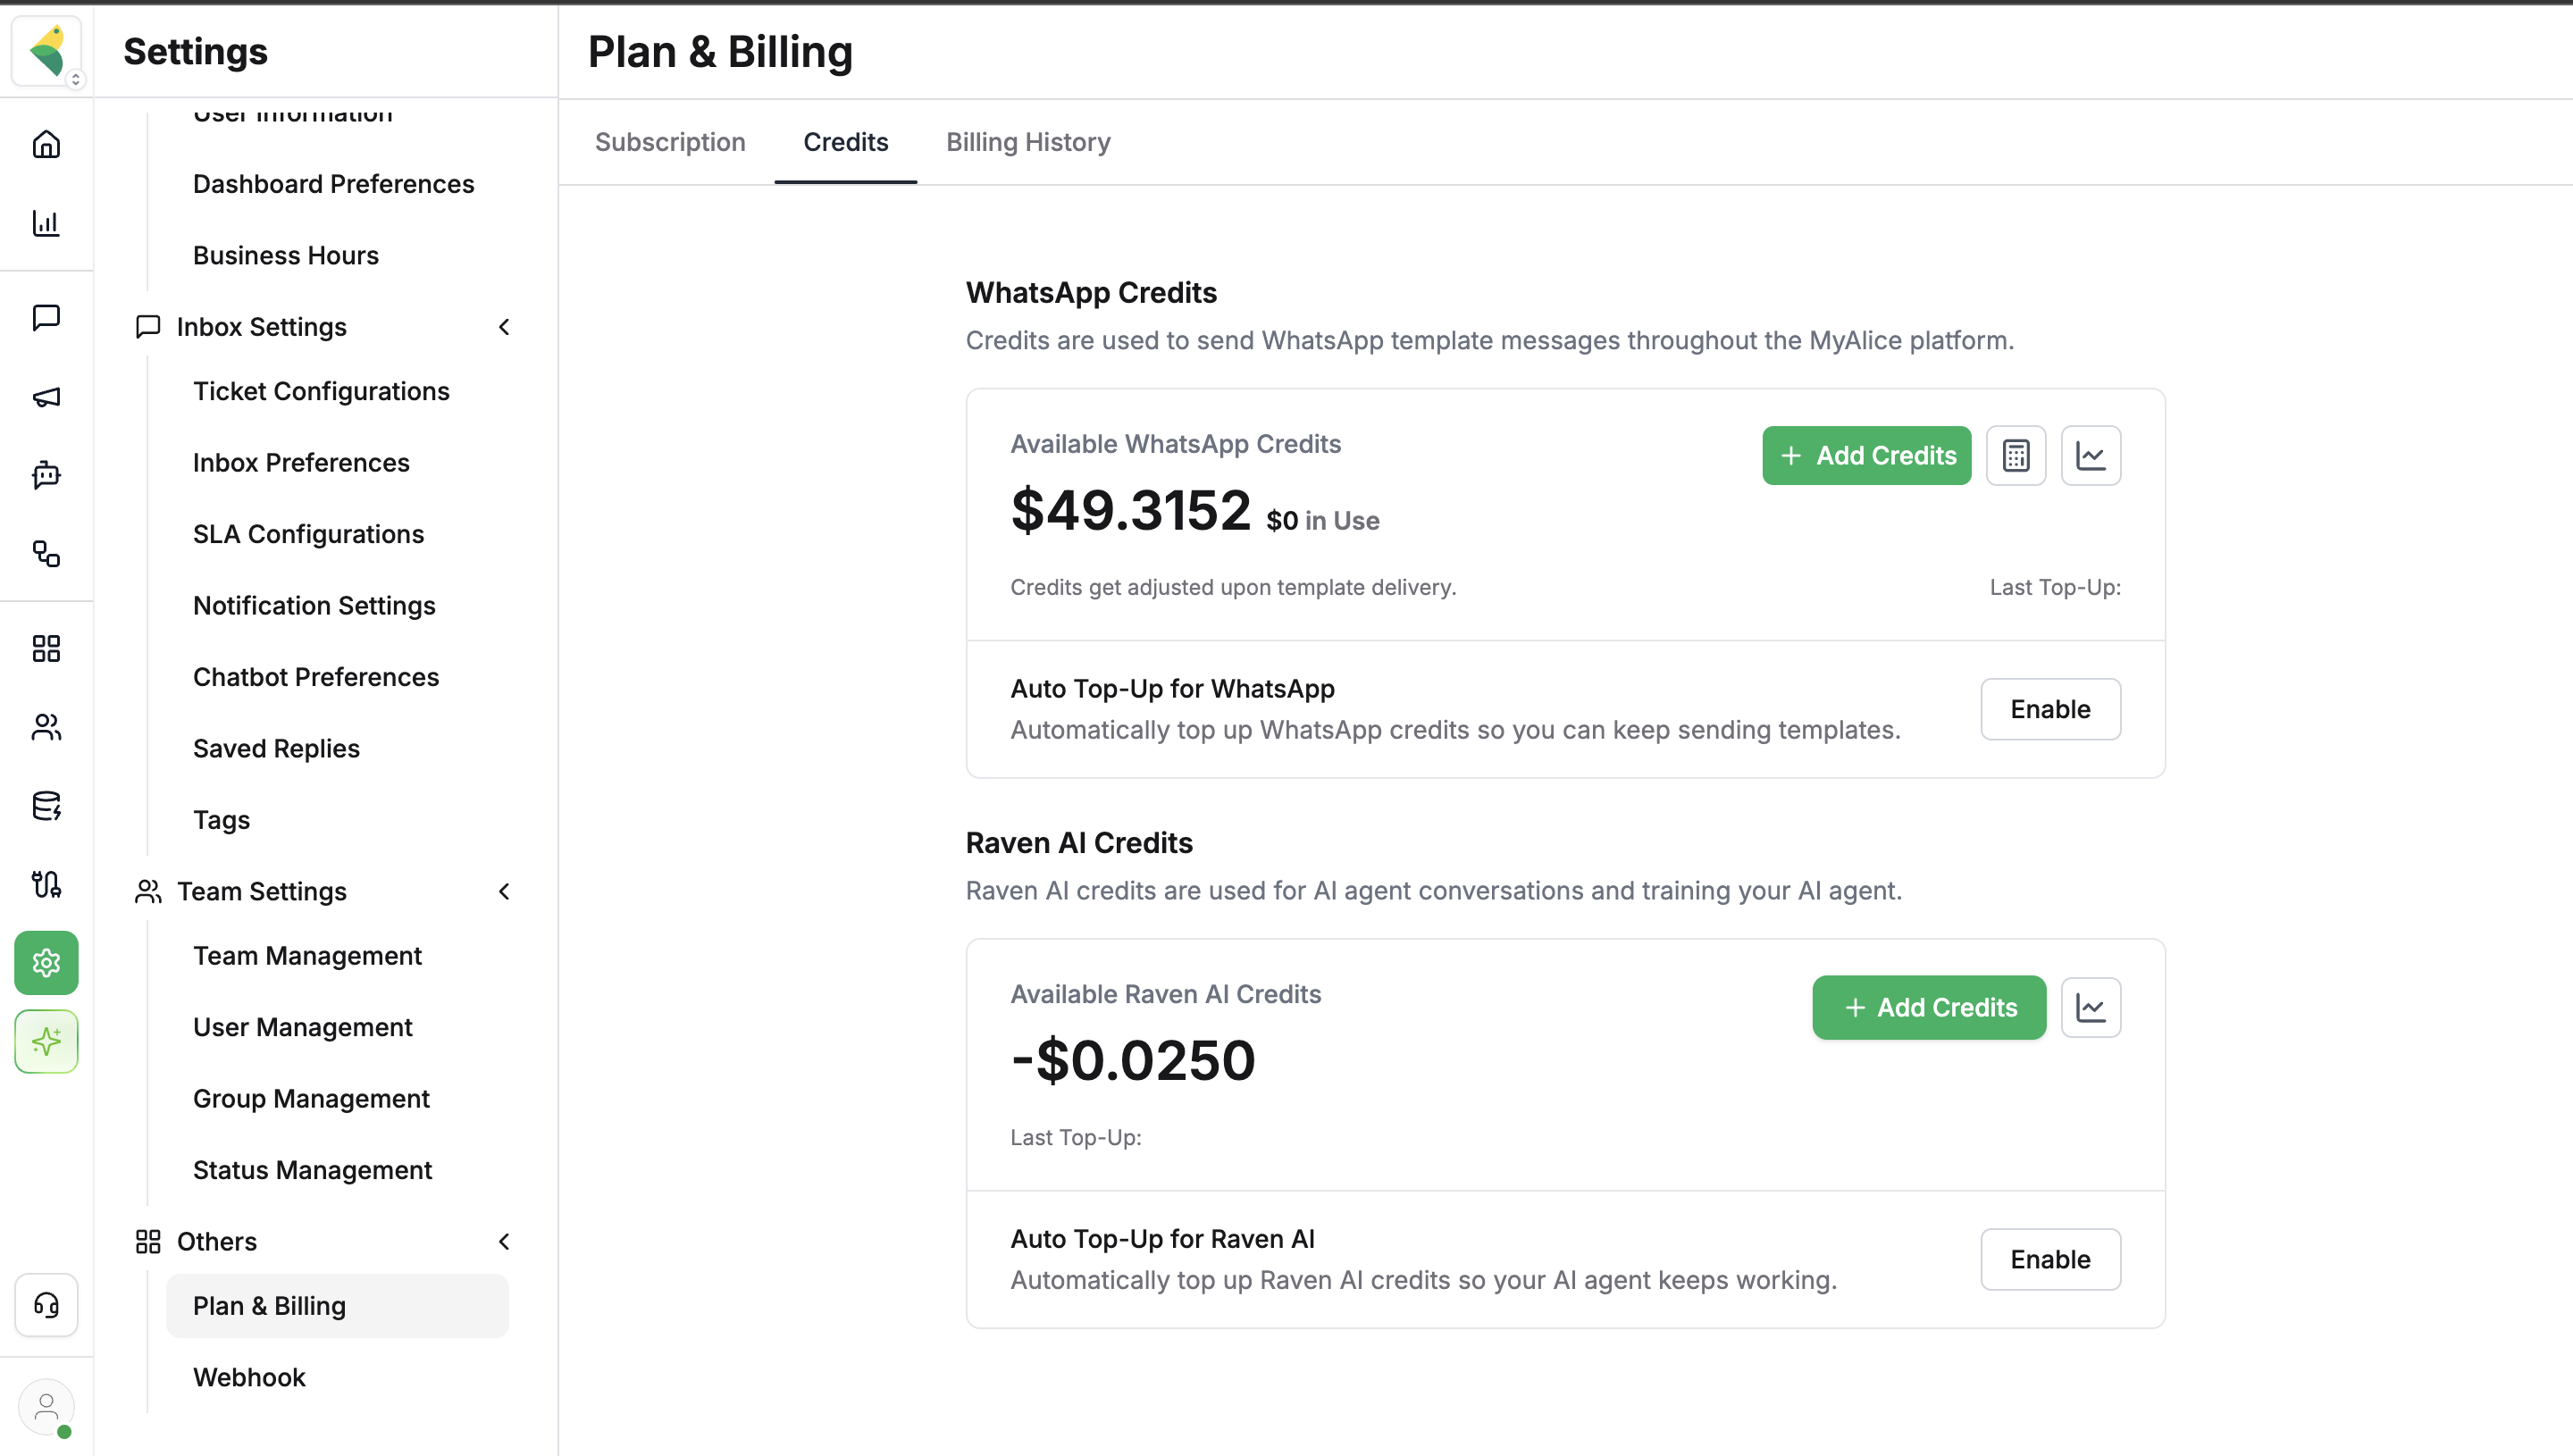The height and width of the screenshot is (1456, 2573).
Task: Select the Credits tab
Action: click(x=846, y=142)
